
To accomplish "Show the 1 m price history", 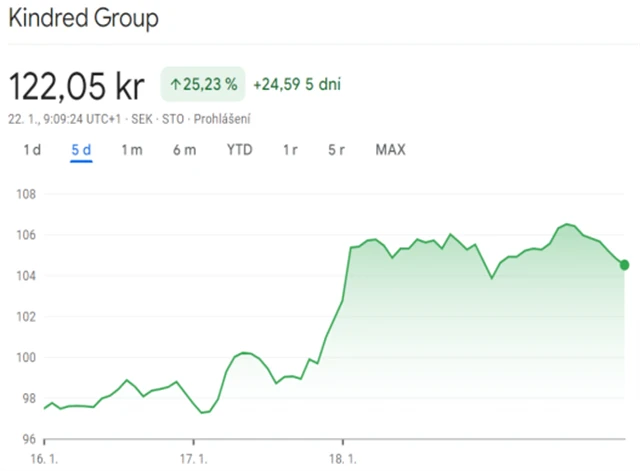I will click(x=132, y=150).
